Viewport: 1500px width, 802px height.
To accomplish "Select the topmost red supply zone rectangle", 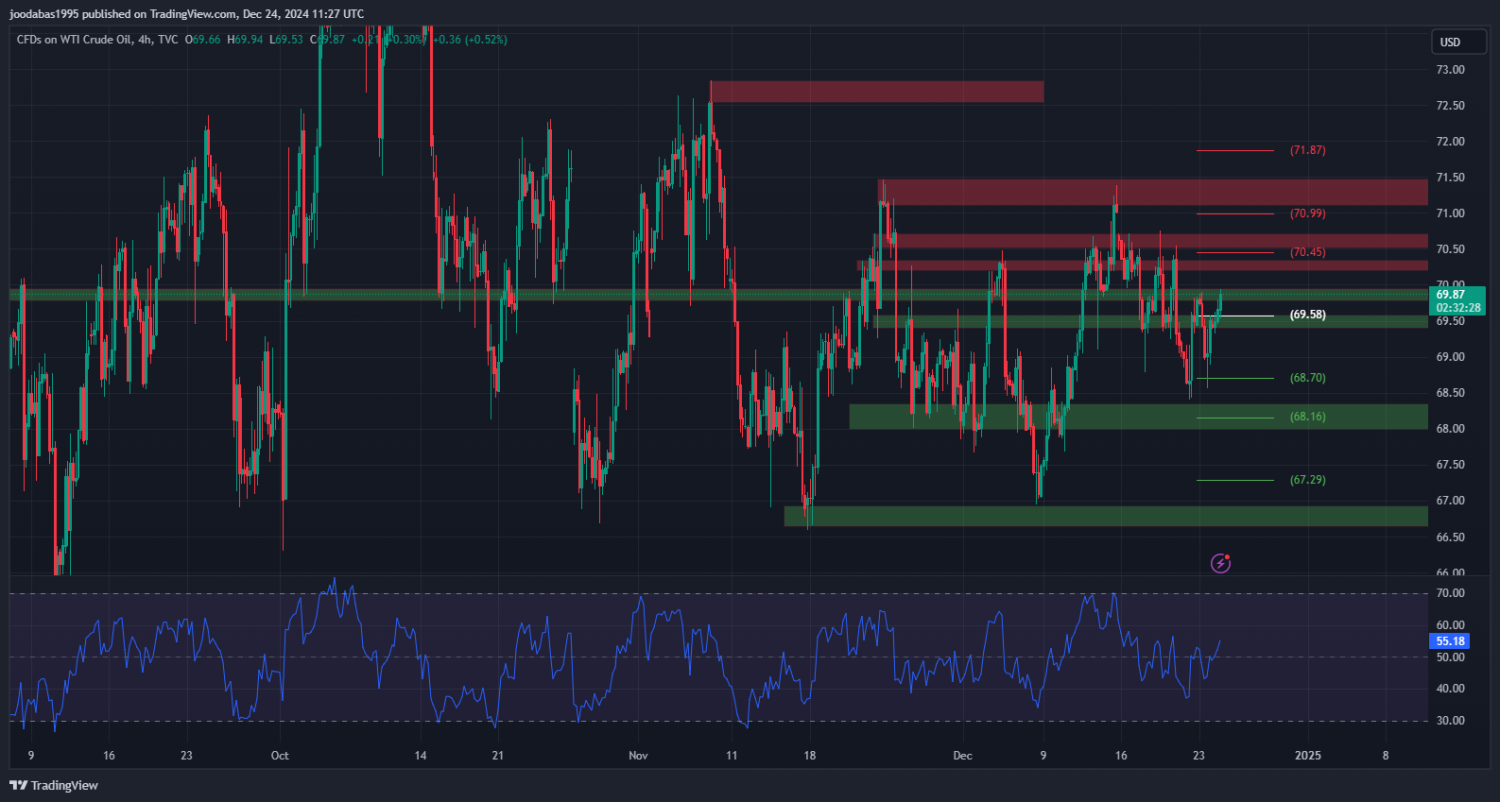I will tap(876, 92).
